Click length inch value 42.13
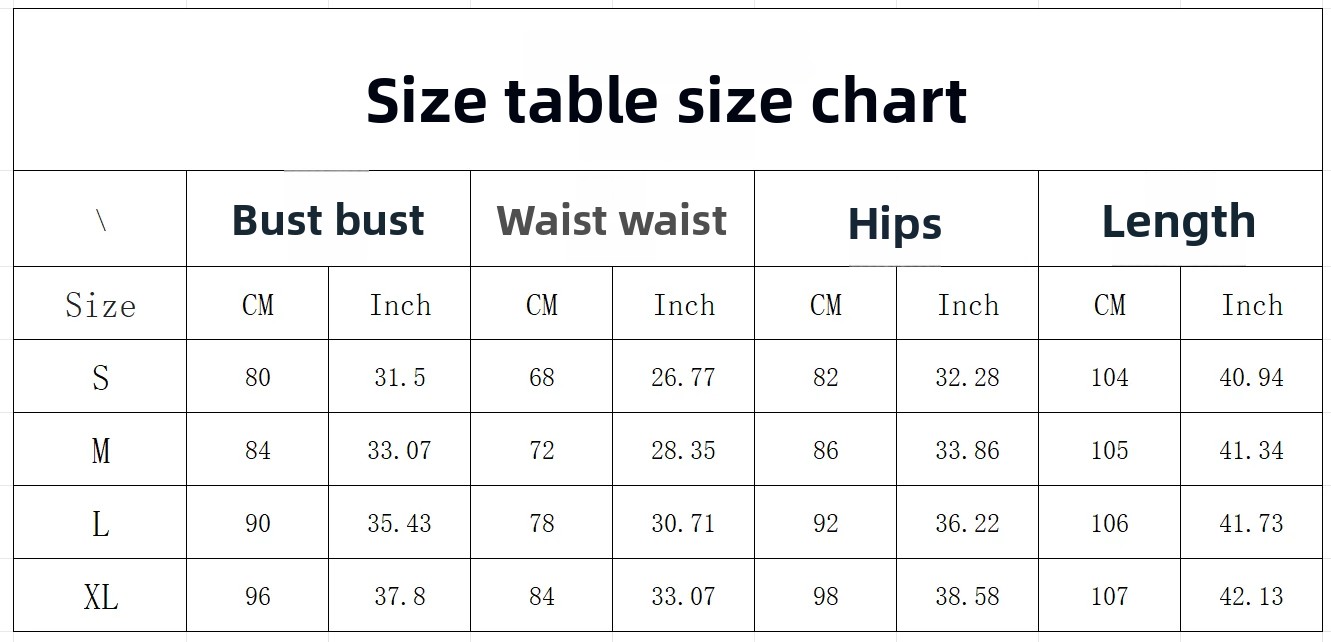 [x=1252, y=596]
